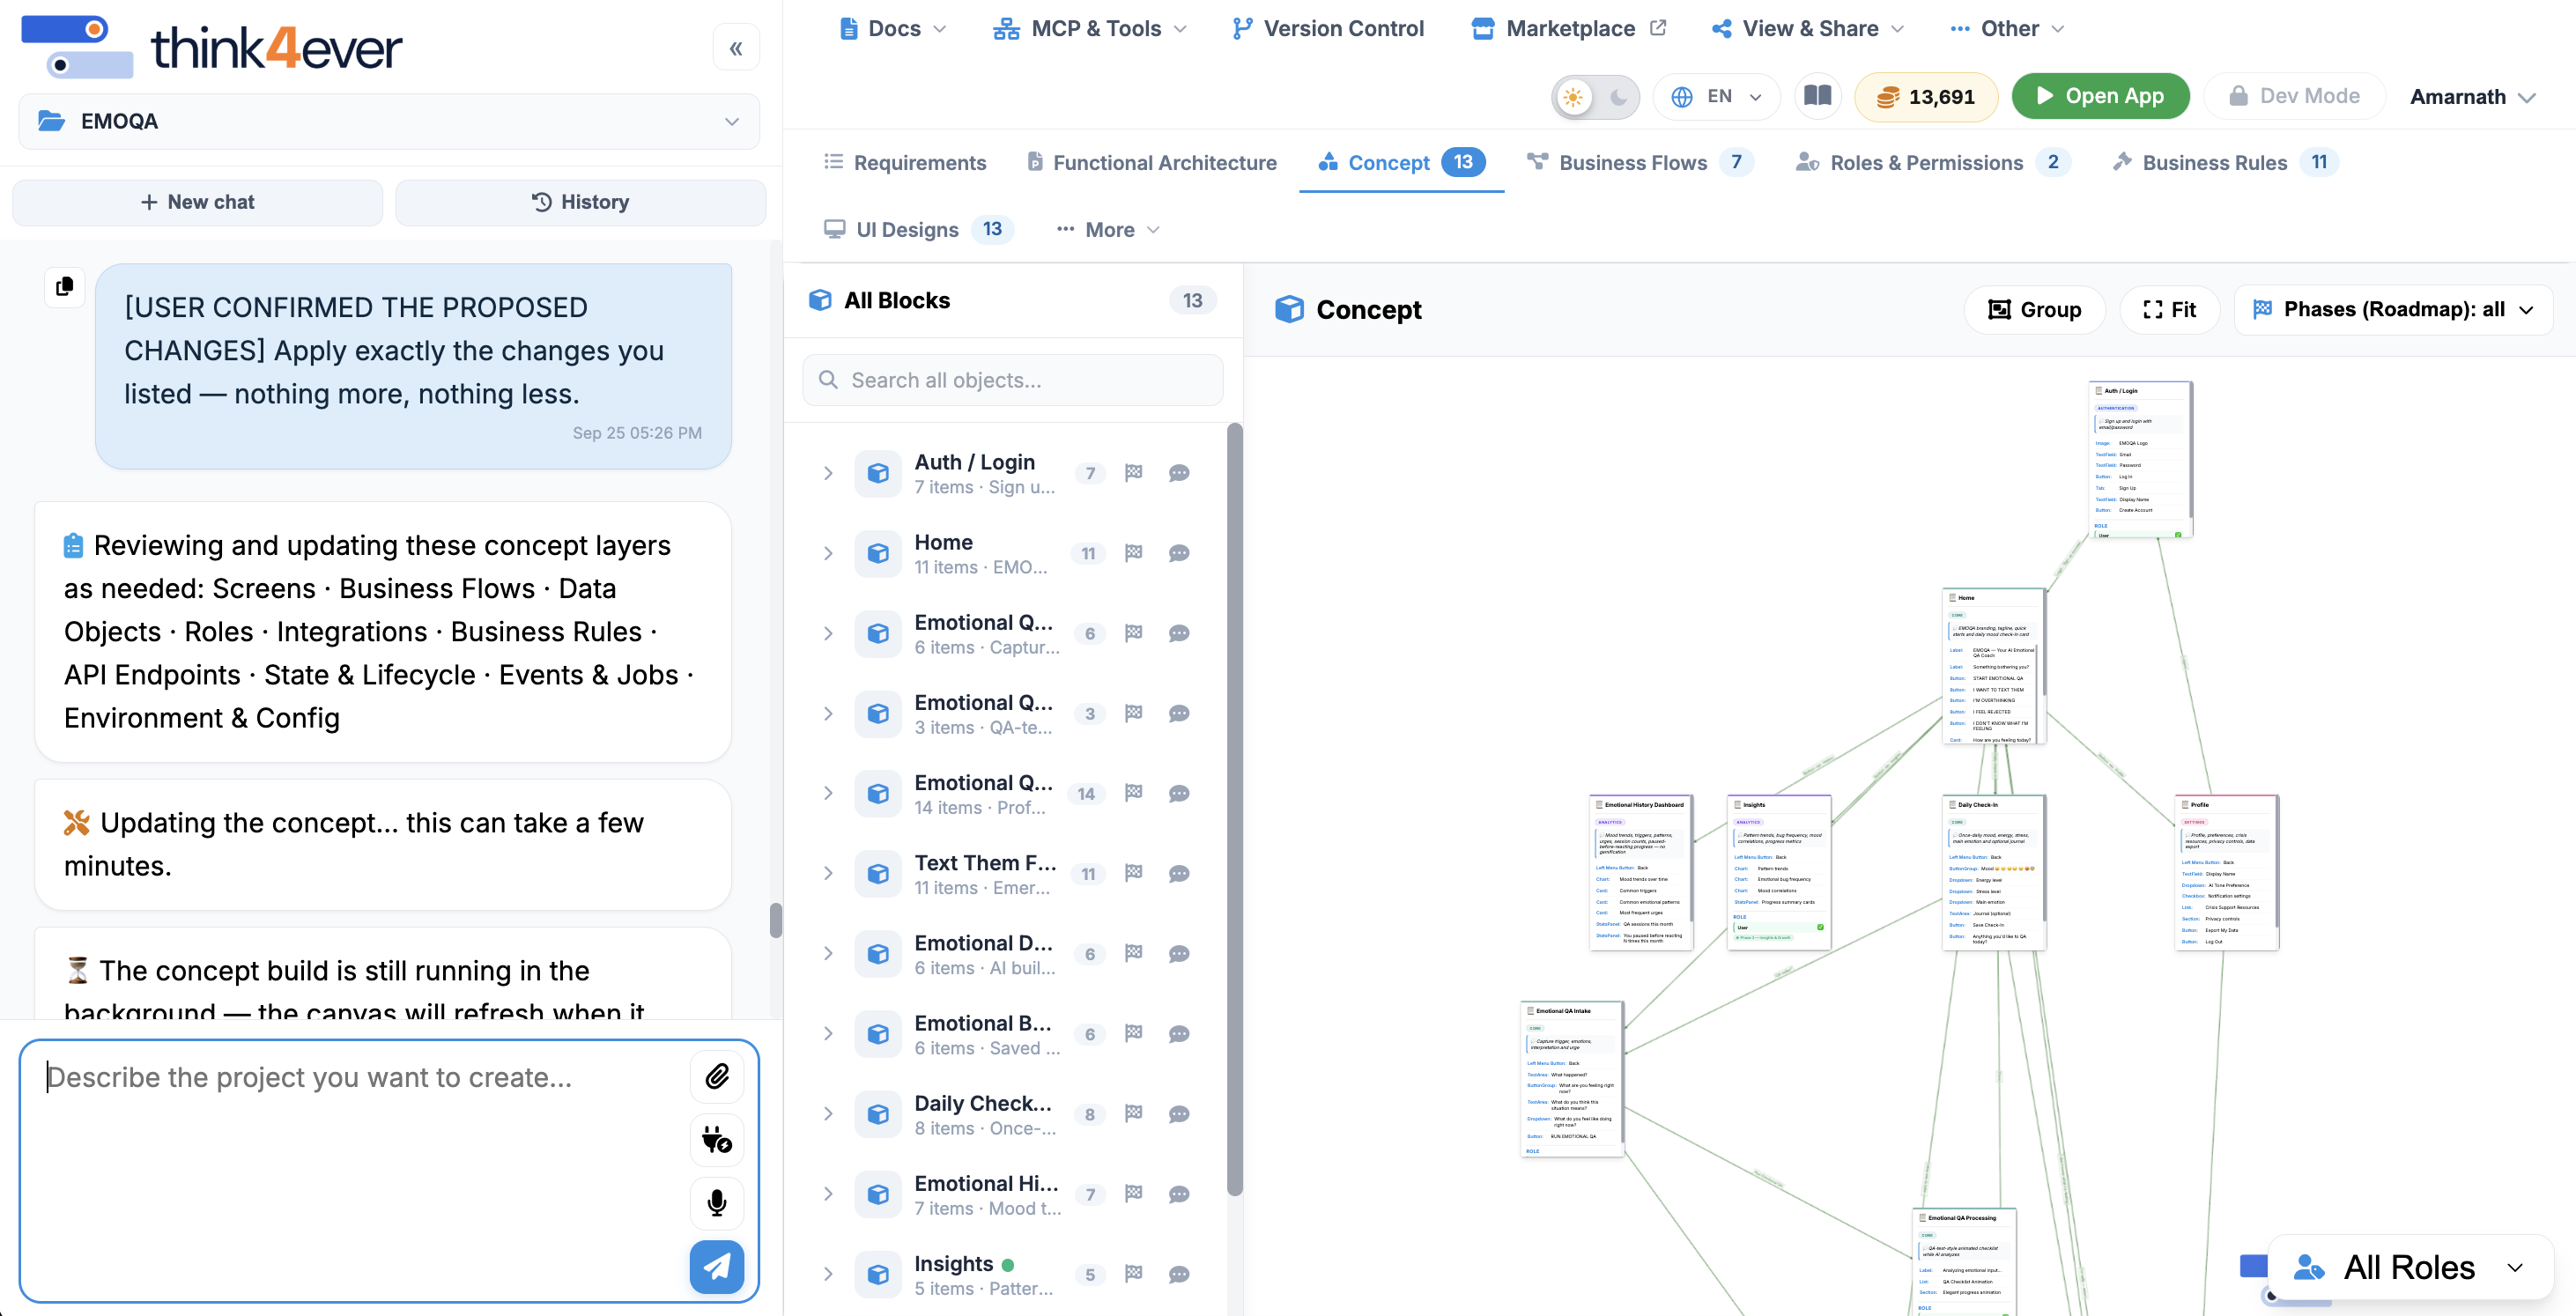Open the Docs menu
The width and height of the screenshot is (2576, 1316).
[x=892, y=28]
